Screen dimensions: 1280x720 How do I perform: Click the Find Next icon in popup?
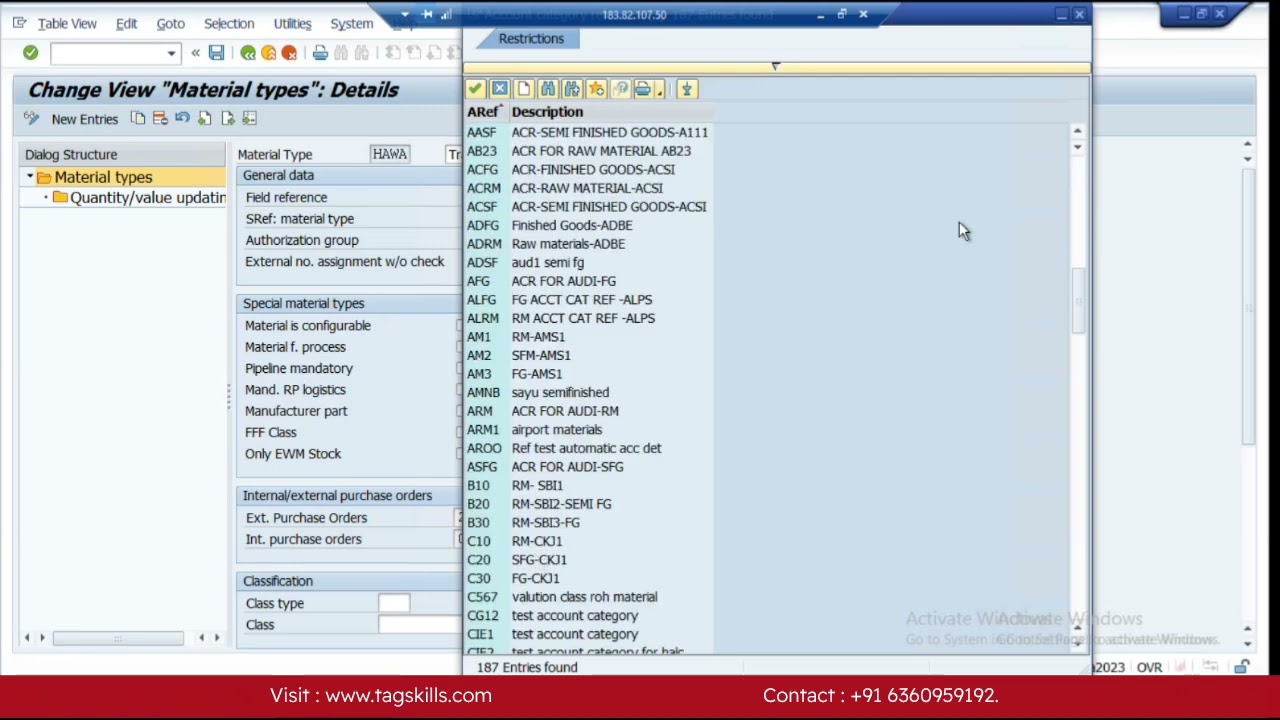tap(572, 90)
